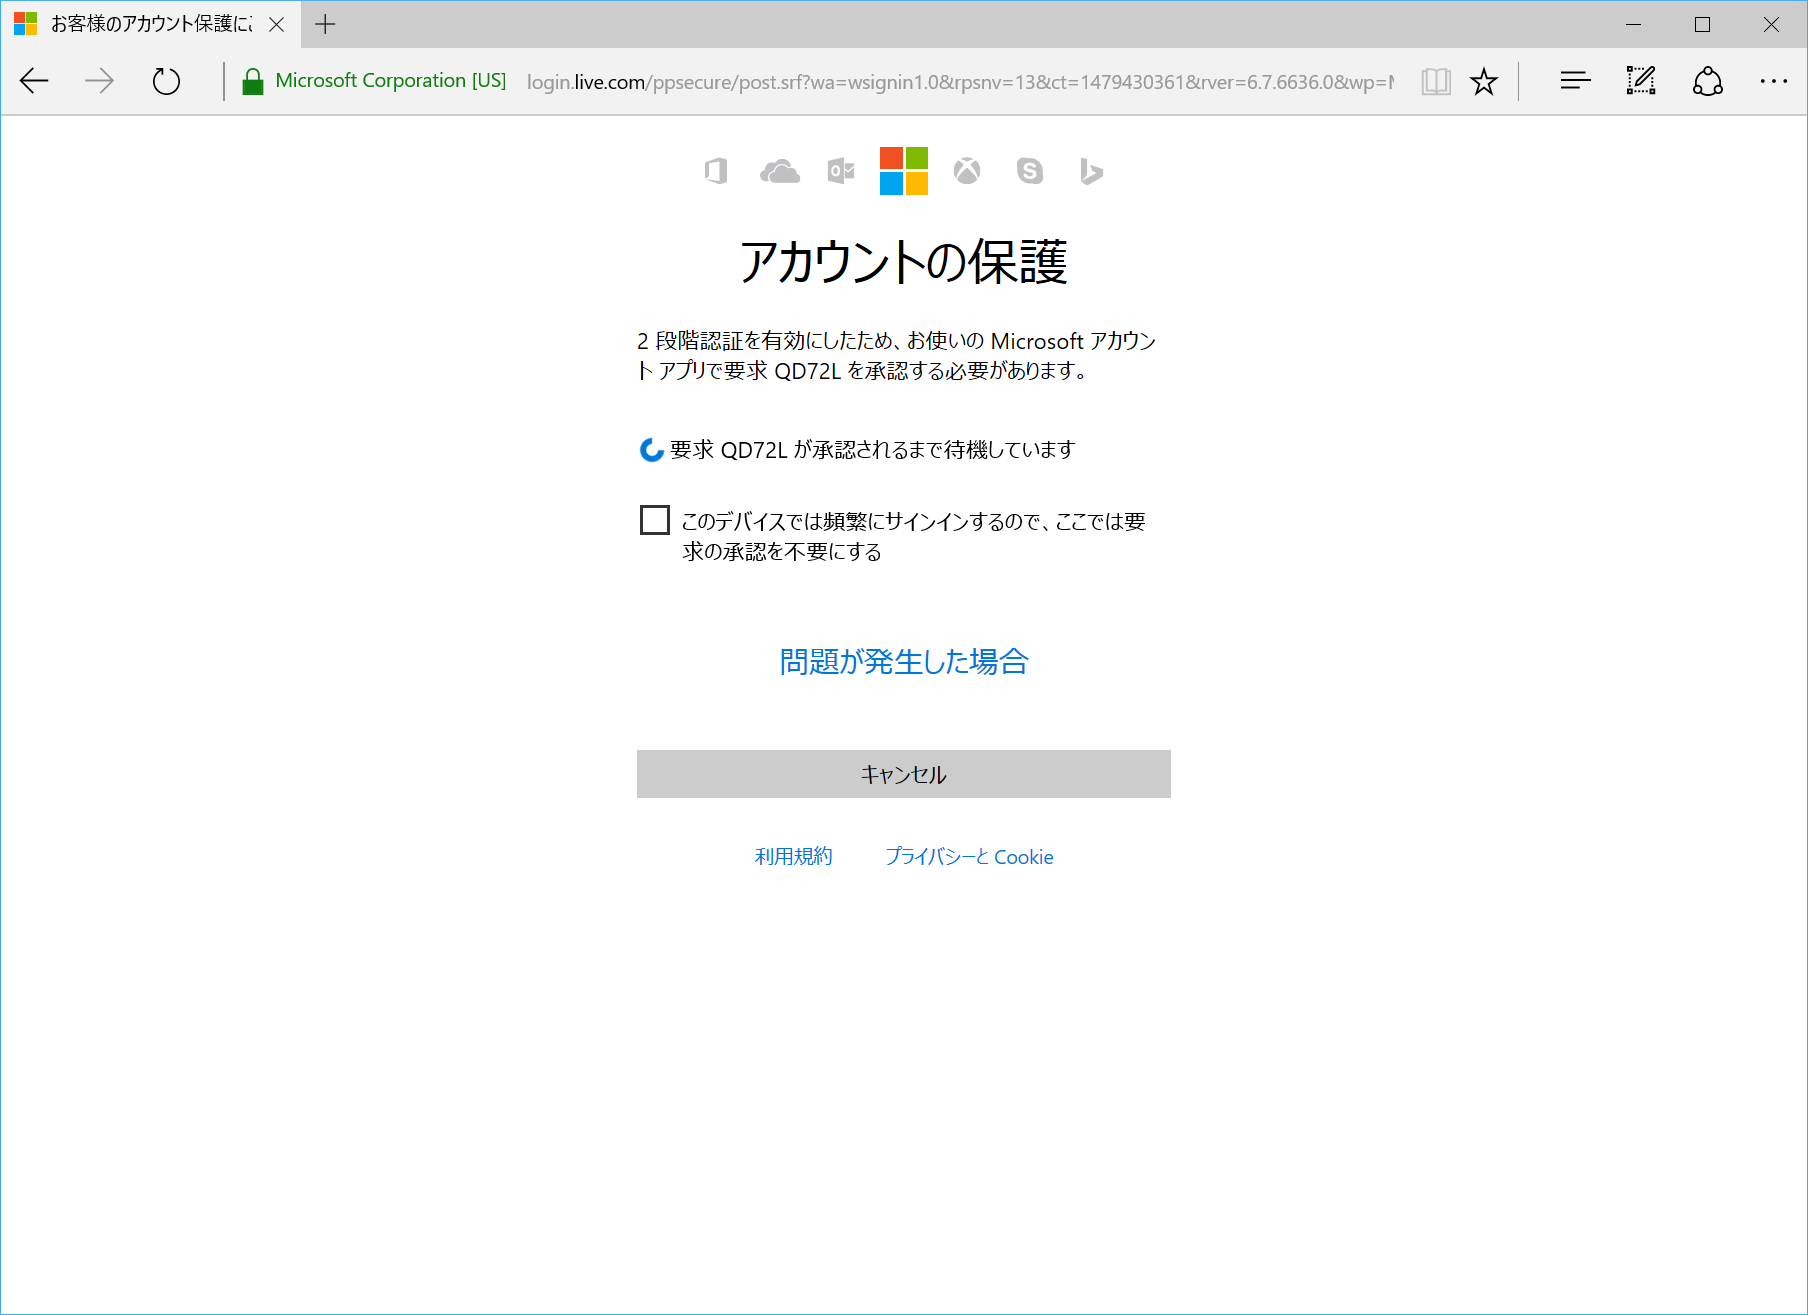Add this page to favorites

(1484, 81)
